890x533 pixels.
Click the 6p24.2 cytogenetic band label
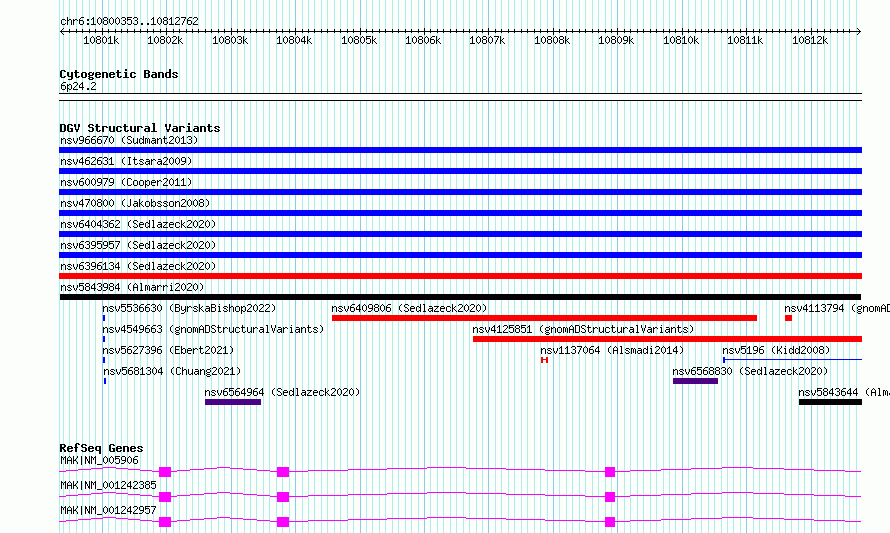click(78, 86)
